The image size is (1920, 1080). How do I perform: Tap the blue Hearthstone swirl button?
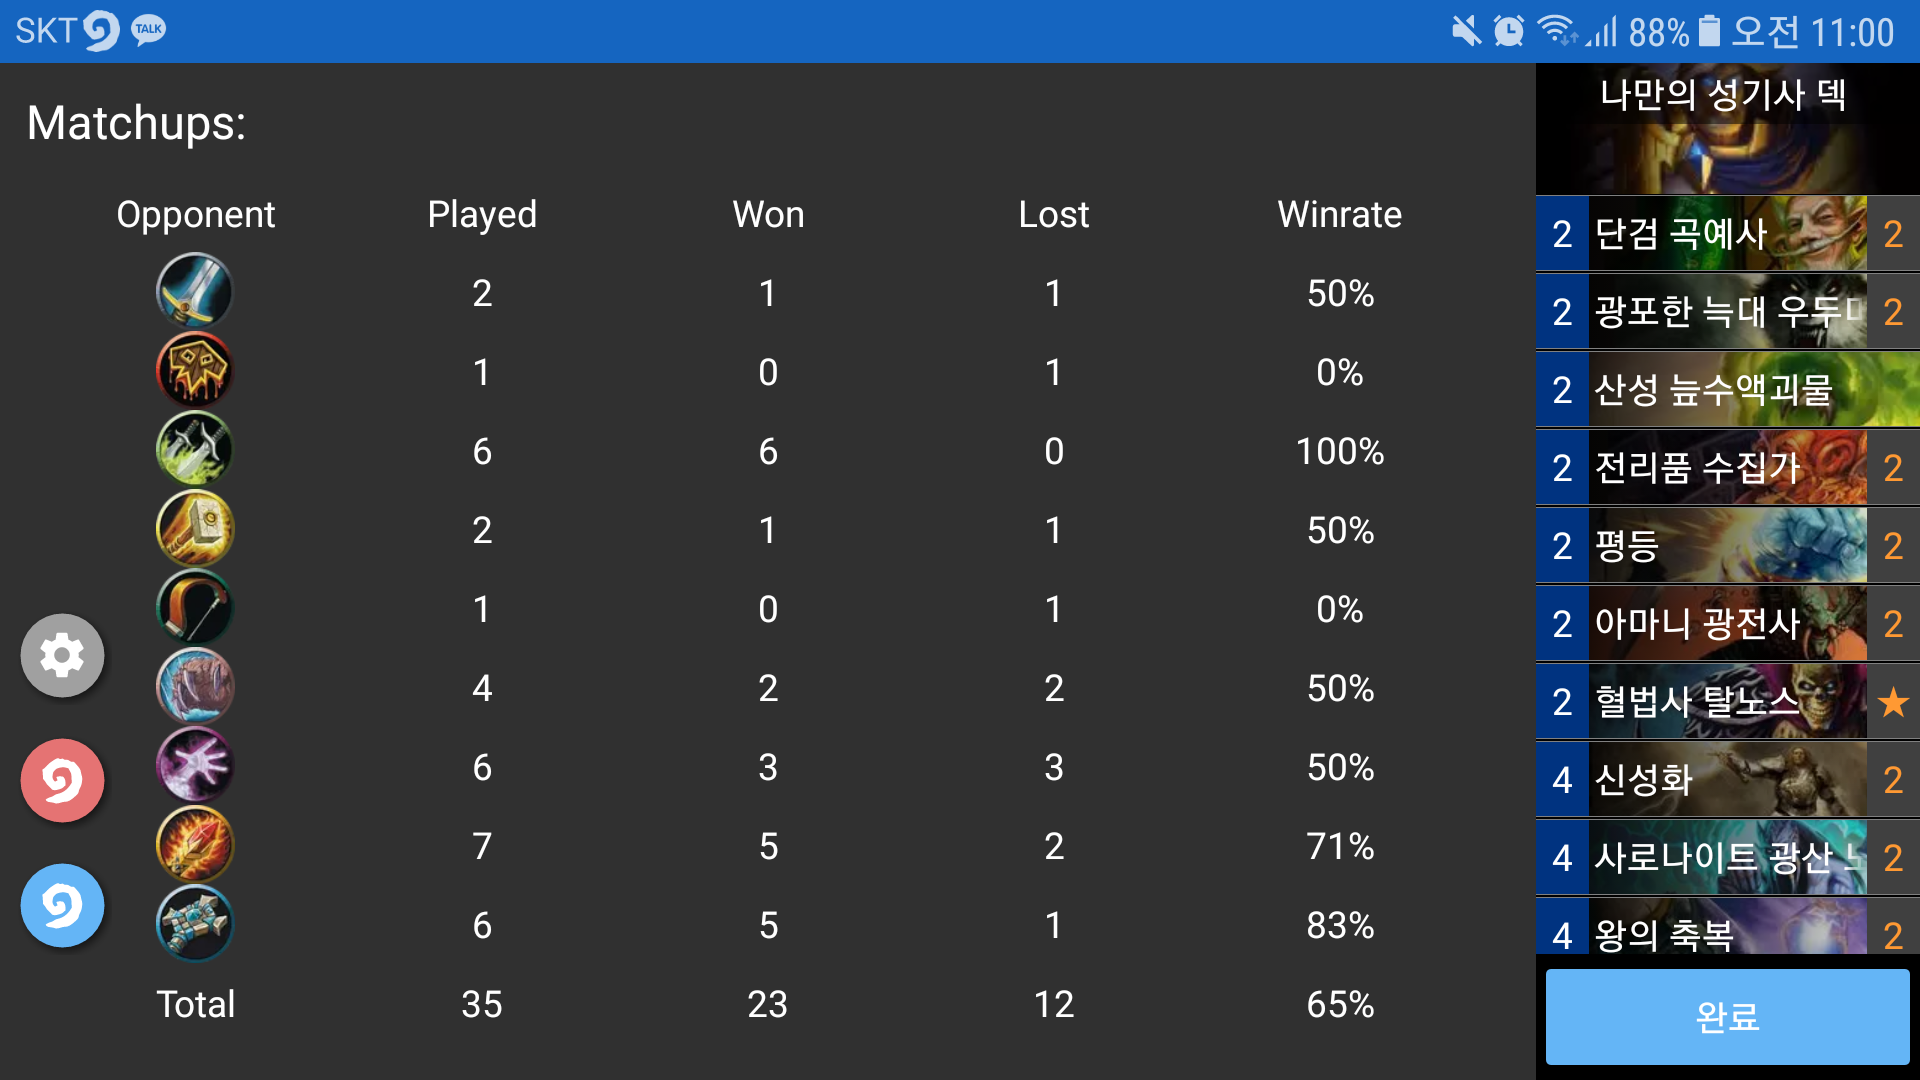pos(62,905)
